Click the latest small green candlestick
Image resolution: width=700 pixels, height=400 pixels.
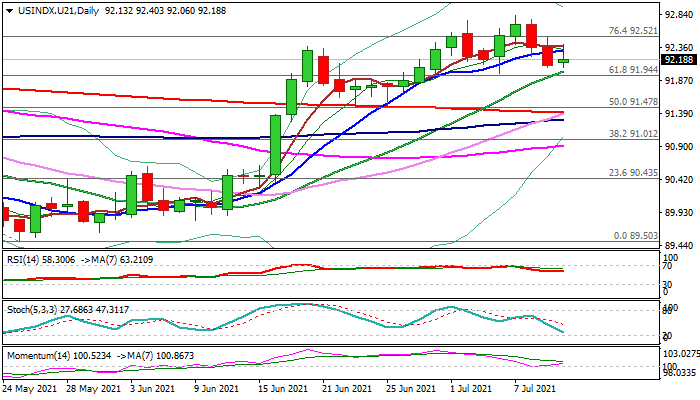click(564, 61)
